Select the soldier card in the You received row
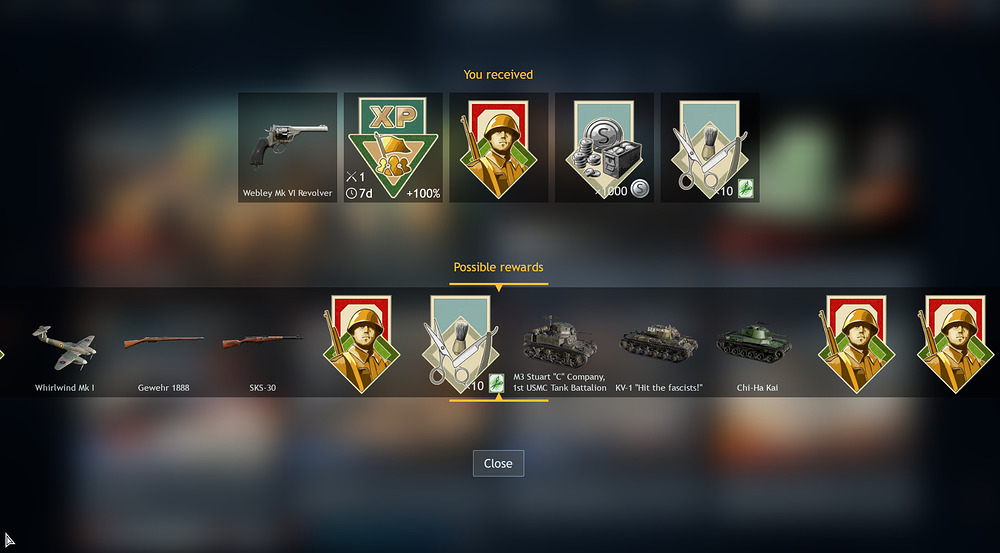This screenshot has height=553, width=1000. point(499,147)
